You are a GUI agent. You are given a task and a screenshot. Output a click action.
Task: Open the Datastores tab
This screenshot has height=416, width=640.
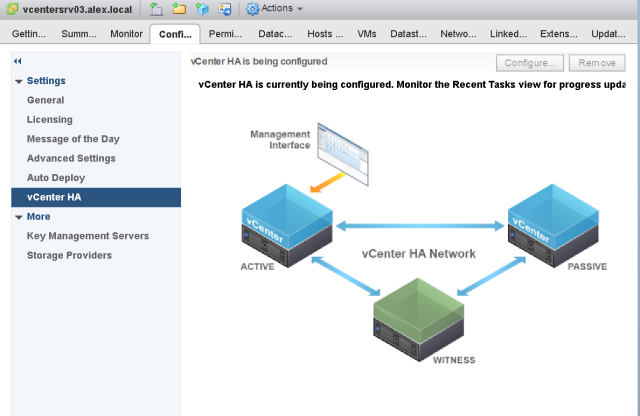[409, 34]
